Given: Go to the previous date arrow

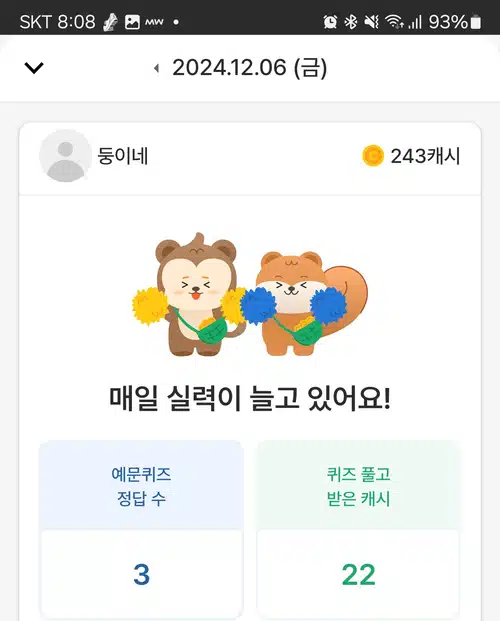Looking at the screenshot, I should (156, 68).
